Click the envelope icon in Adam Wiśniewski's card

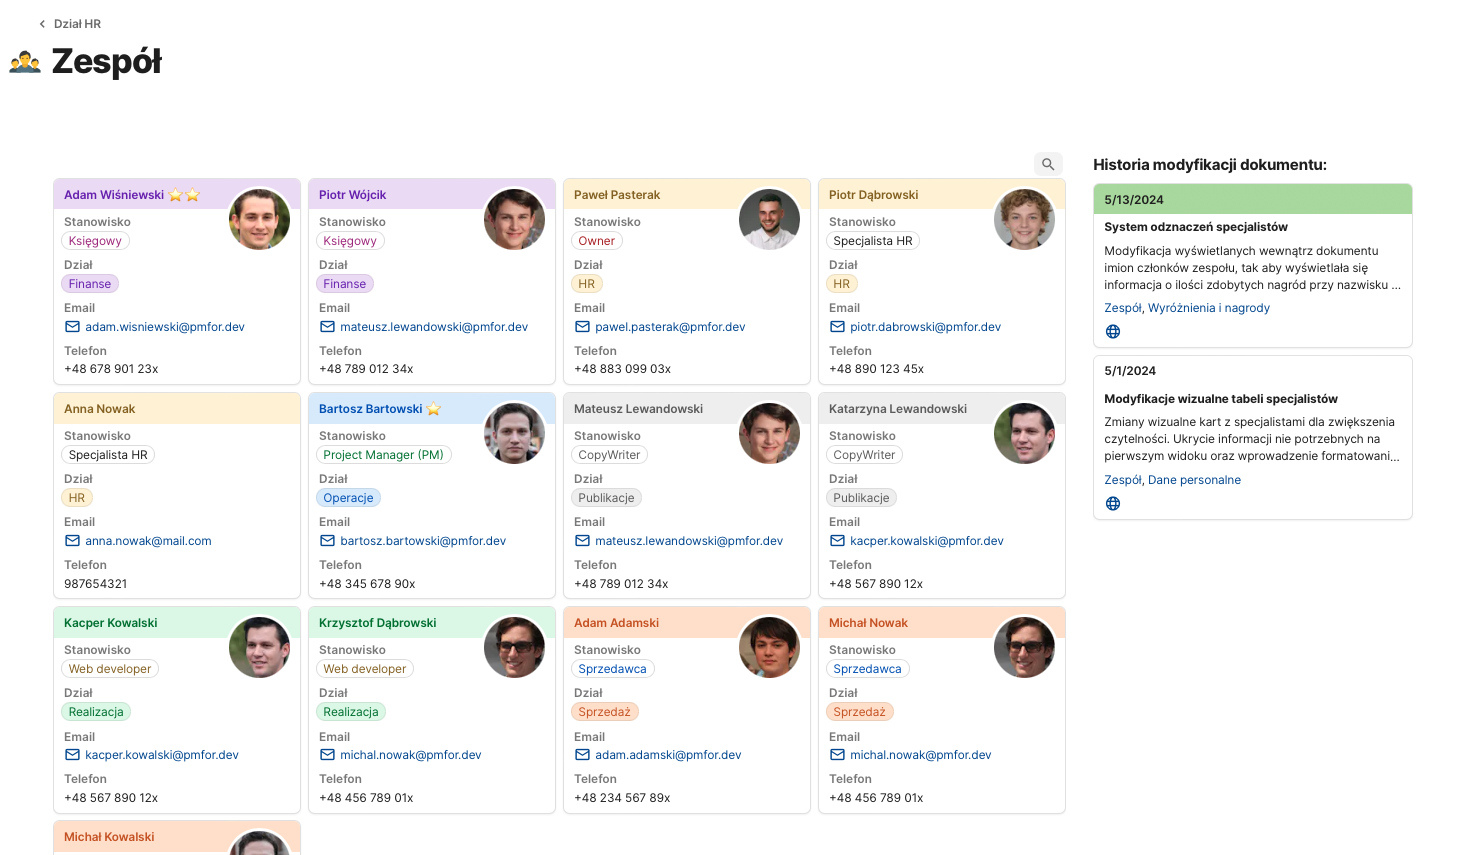coord(72,327)
